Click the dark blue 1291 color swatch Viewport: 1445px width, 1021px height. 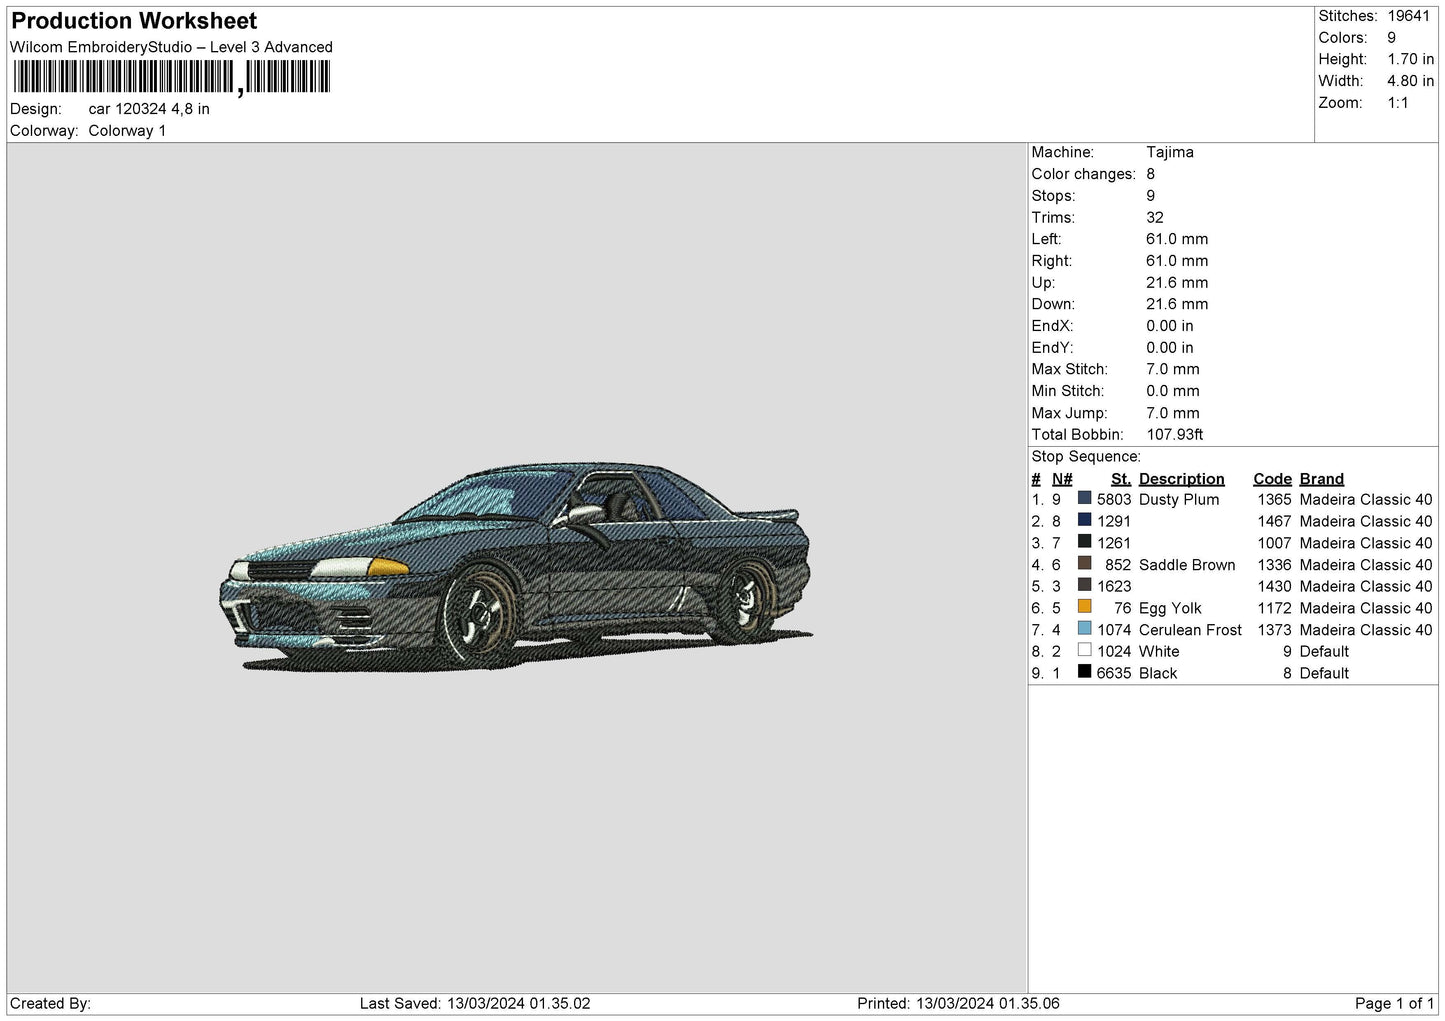pos(1084,520)
